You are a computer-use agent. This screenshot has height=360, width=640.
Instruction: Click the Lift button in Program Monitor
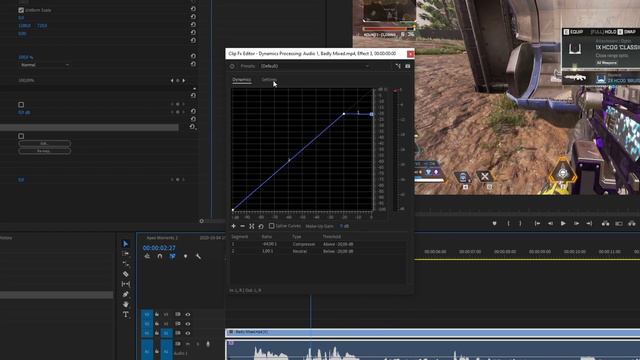[606, 224]
